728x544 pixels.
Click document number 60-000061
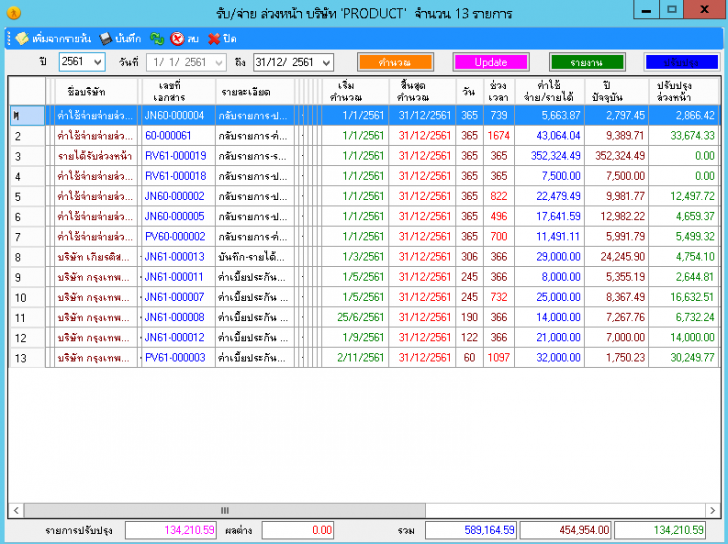point(168,136)
